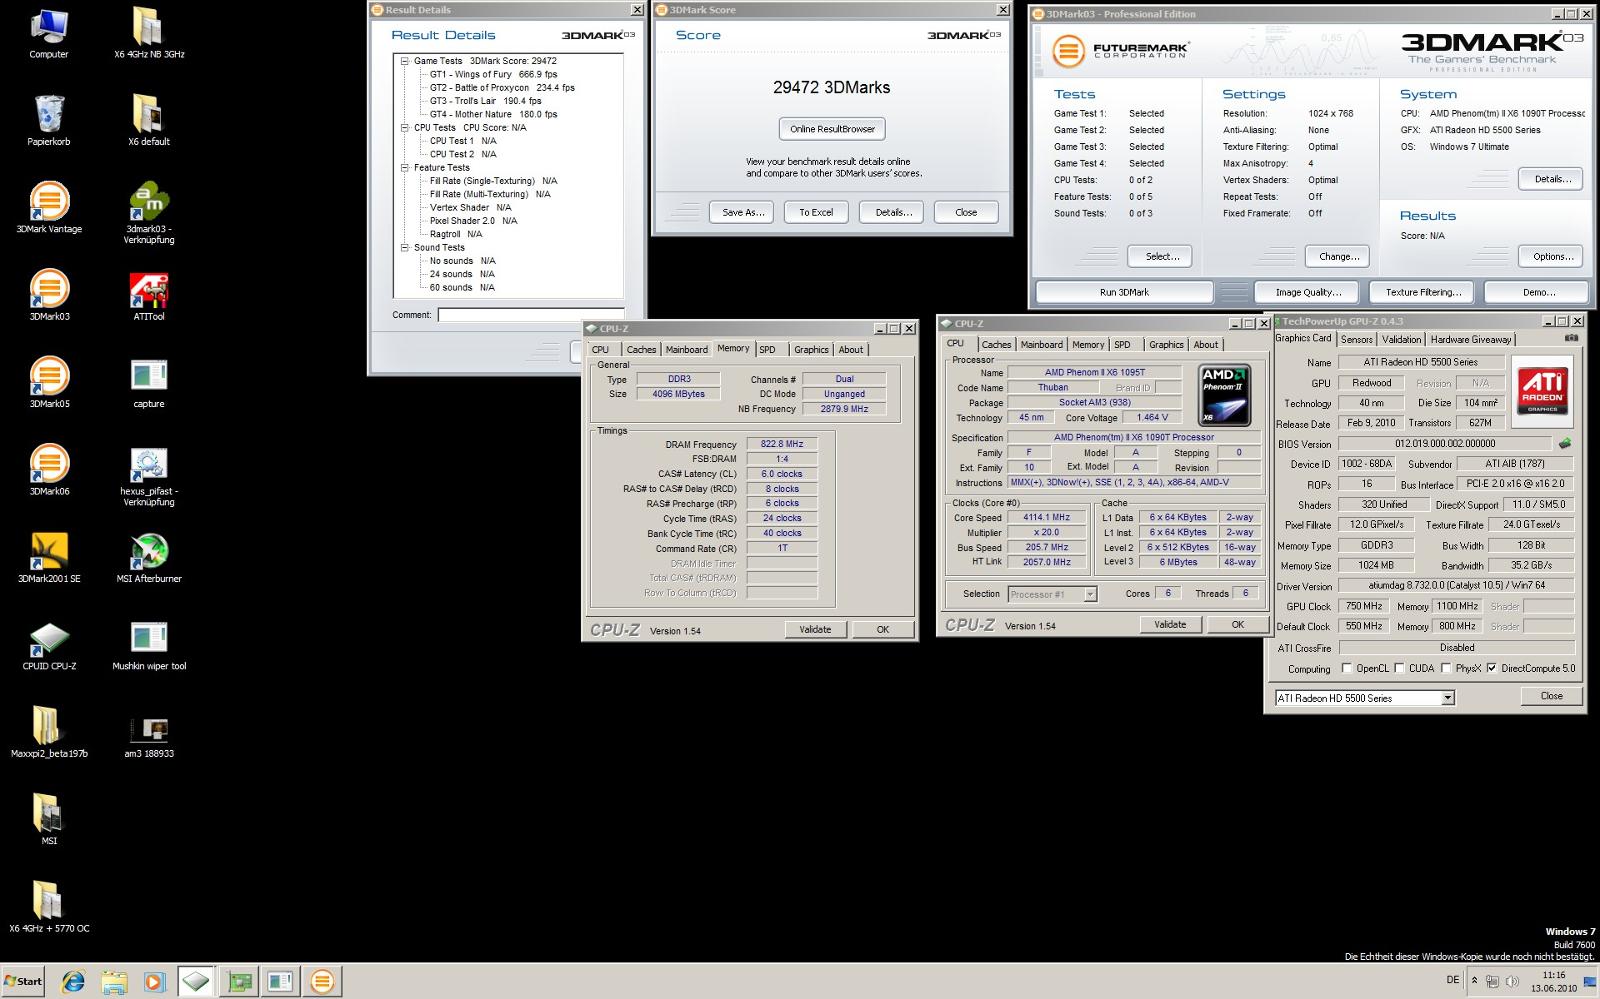Open X6 4GHz + 5770 OC folder
The width and height of the screenshot is (1600, 999).
pos(48,907)
